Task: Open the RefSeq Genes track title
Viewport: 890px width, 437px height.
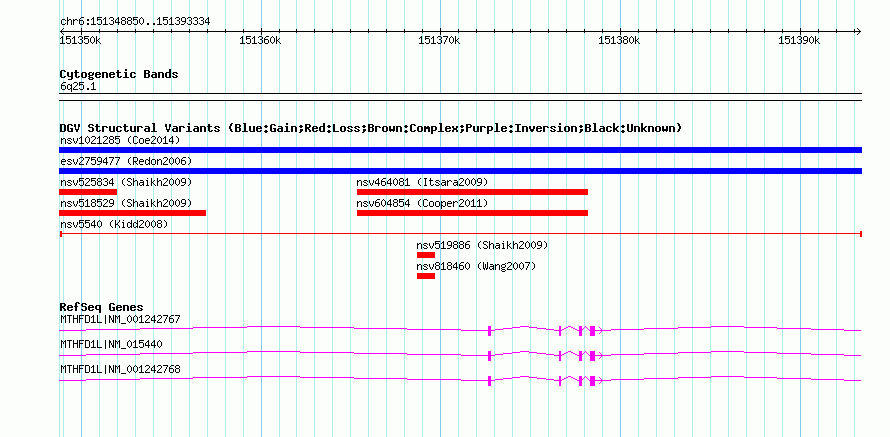Action: pyautogui.click(x=102, y=308)
